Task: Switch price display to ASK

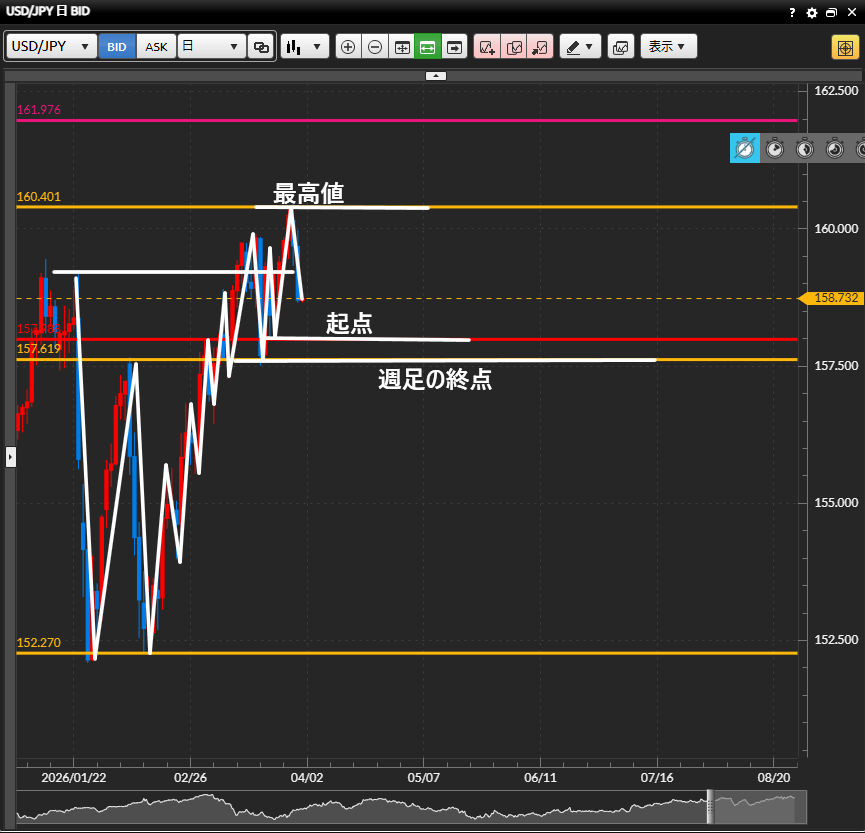Action: [x=156, y=47]
